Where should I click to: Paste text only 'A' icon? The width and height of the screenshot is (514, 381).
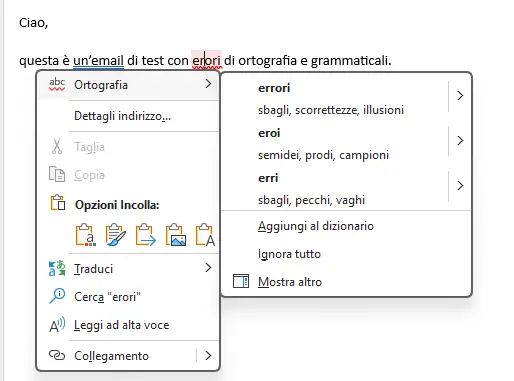point(205,235)
